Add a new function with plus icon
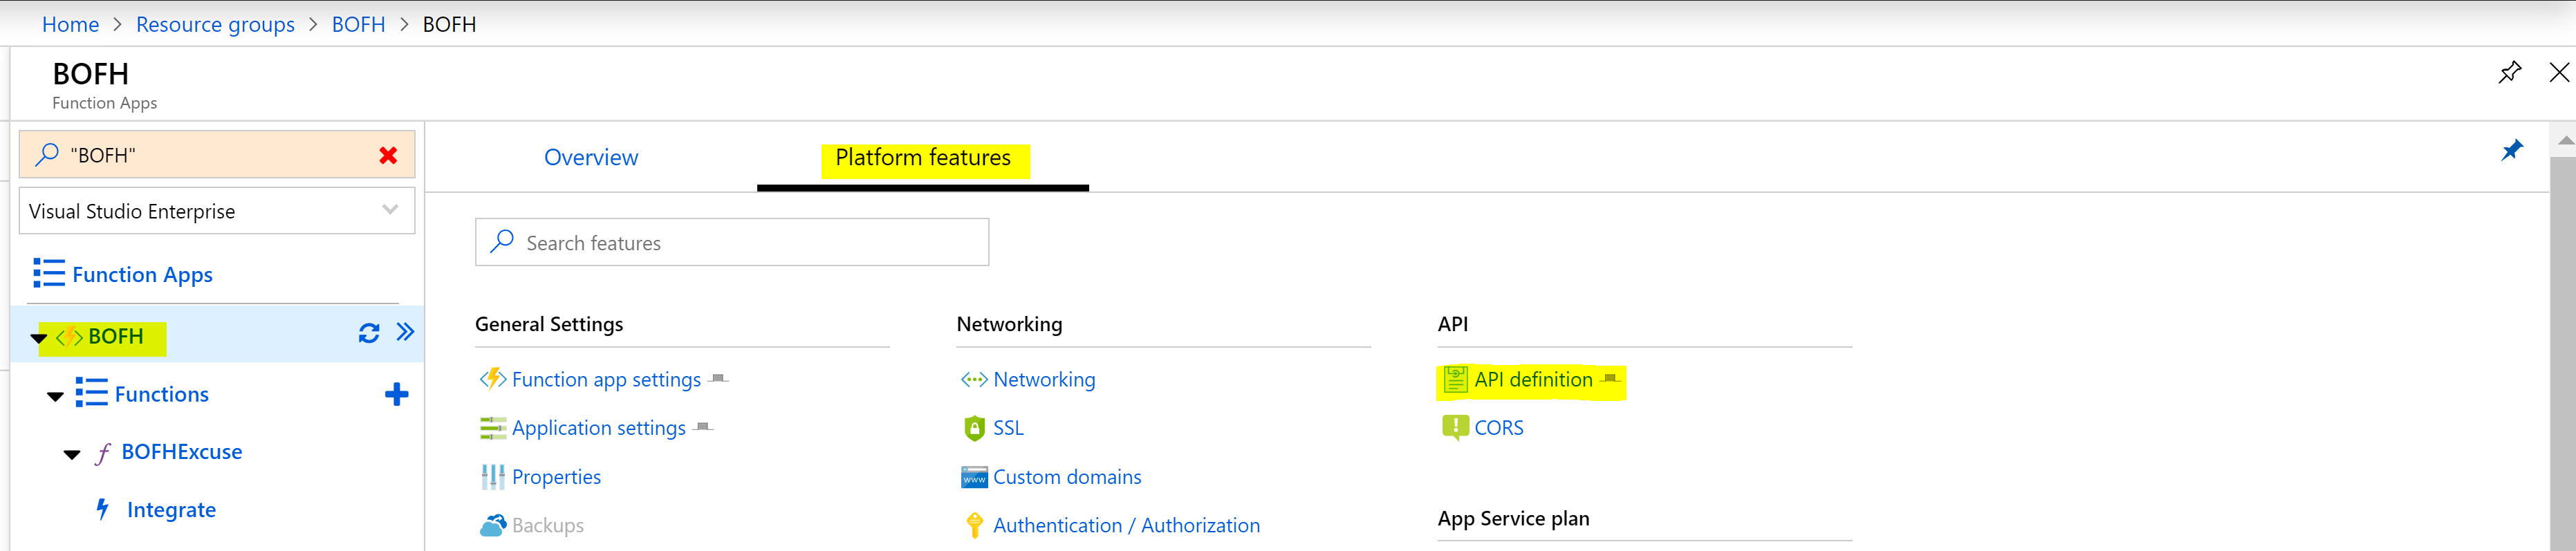2576x551 pixels. pos(396,394)
